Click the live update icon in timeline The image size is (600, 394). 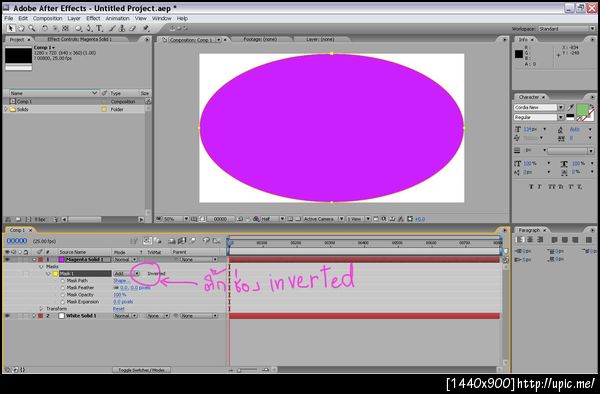[147, 241]
